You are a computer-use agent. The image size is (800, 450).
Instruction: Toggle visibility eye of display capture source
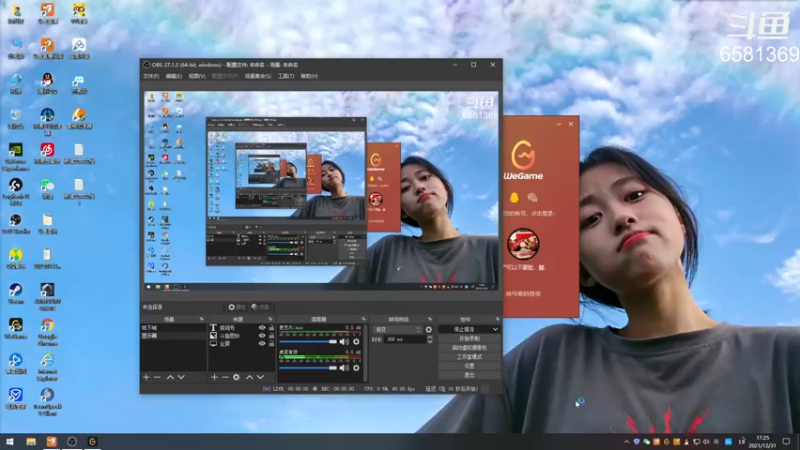click(262, 344)
